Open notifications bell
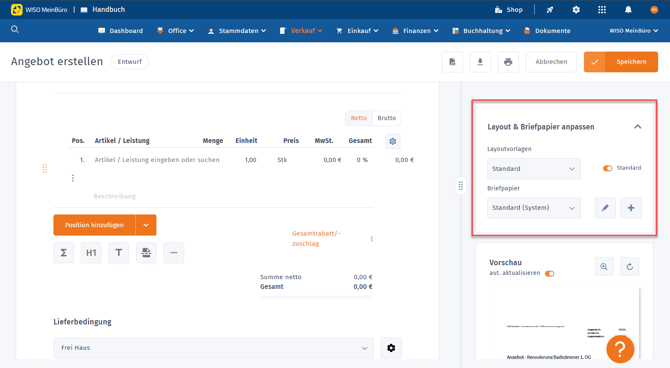670x368 pixels. (x=628, y=9)
